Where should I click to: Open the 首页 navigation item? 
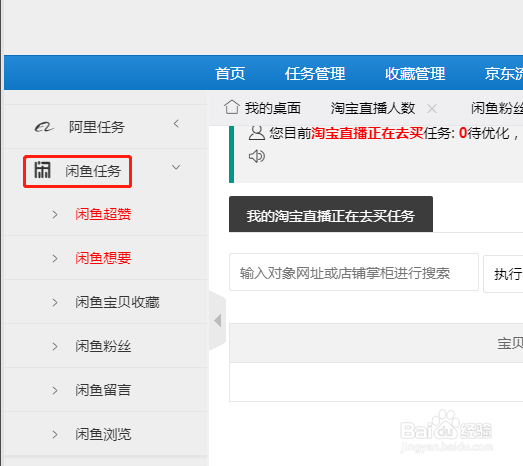pos(230,73)
